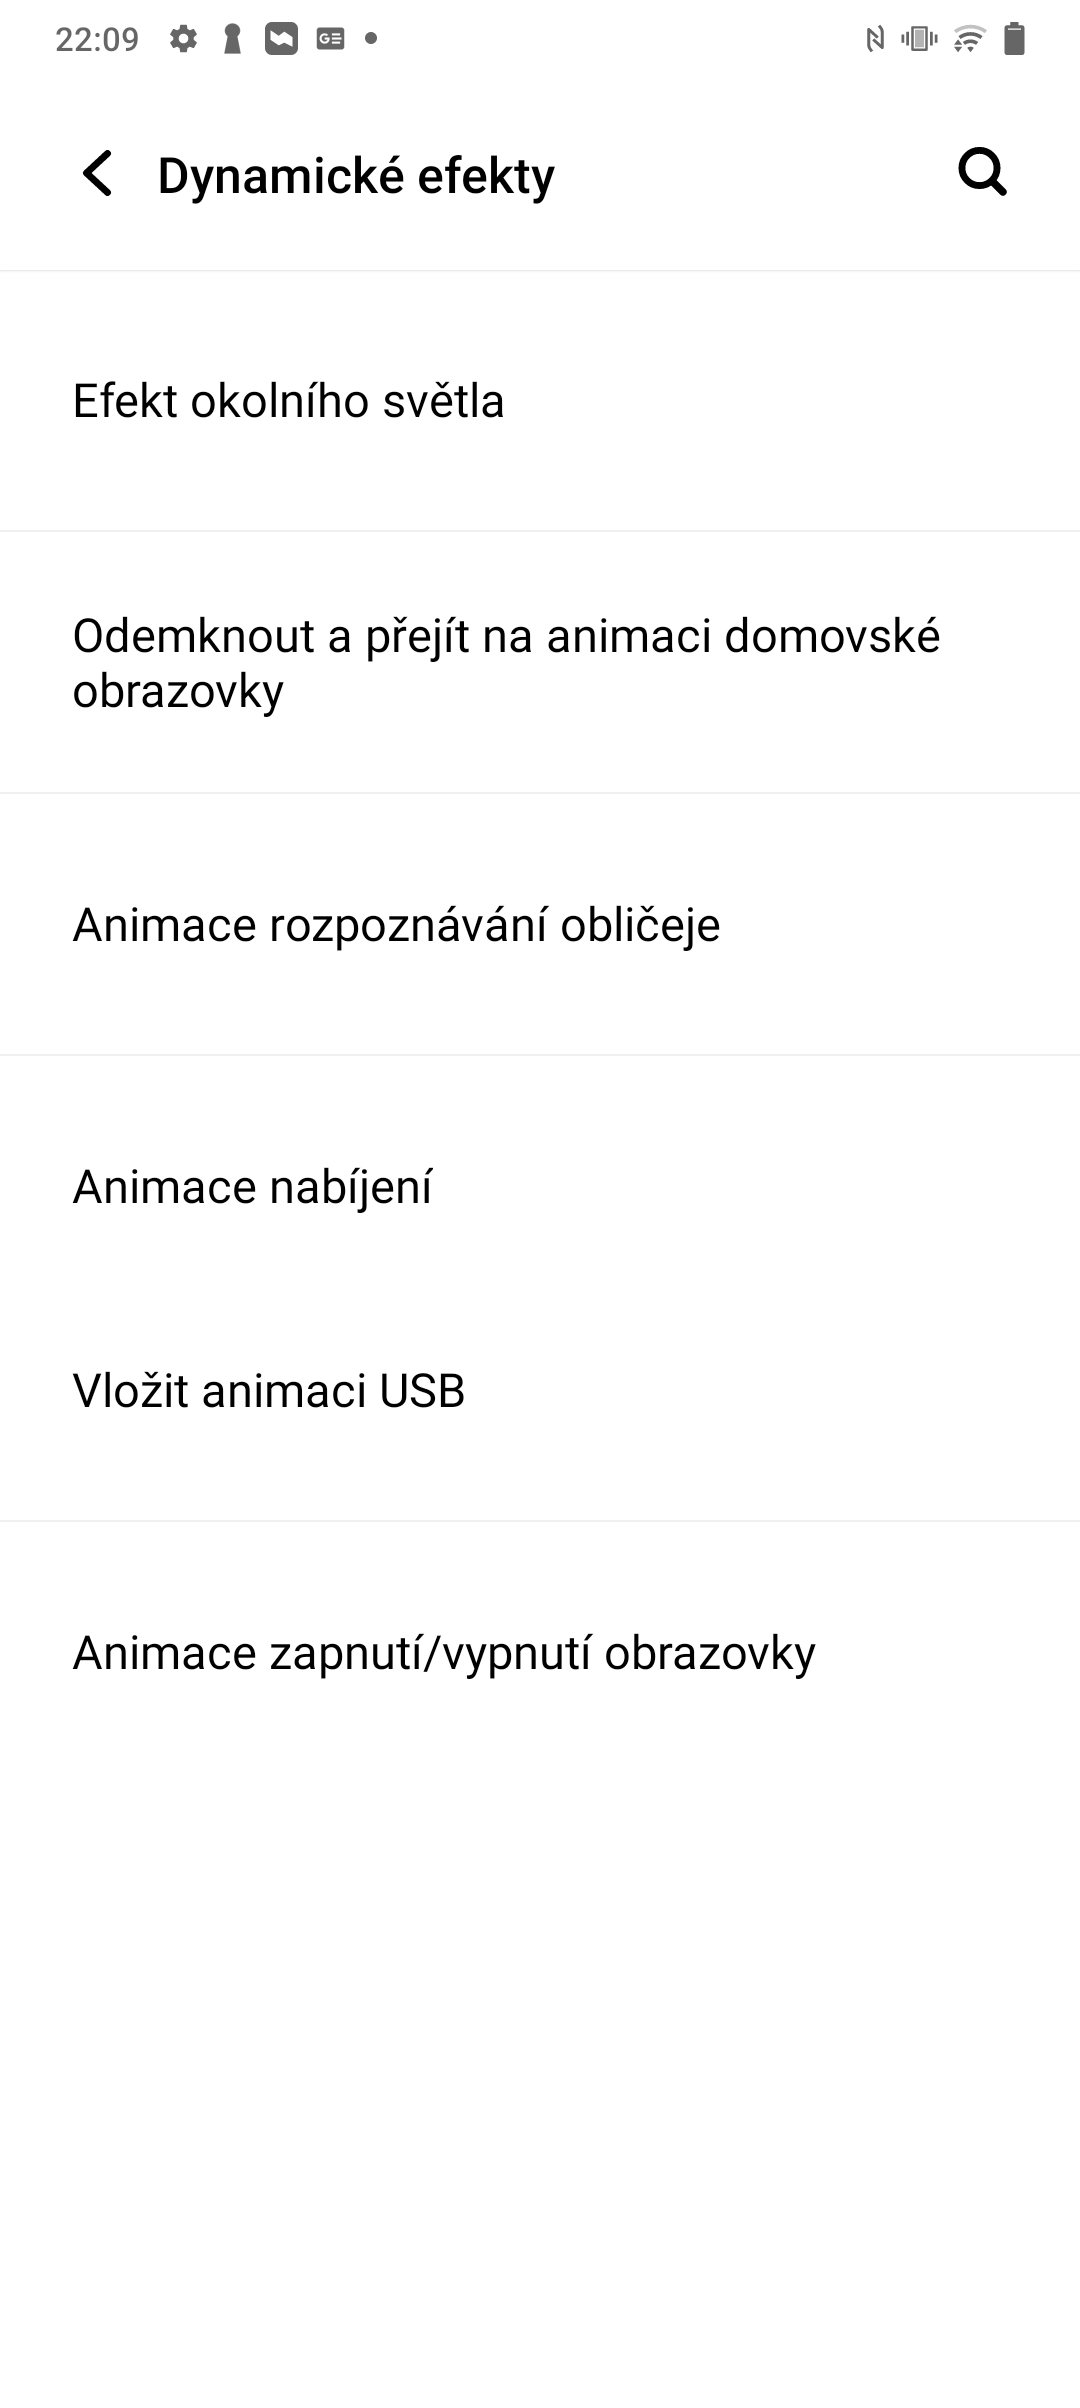Tap the battery status icon
This screenshot has height=2408, width=1080.
[x=1014, y=40]
